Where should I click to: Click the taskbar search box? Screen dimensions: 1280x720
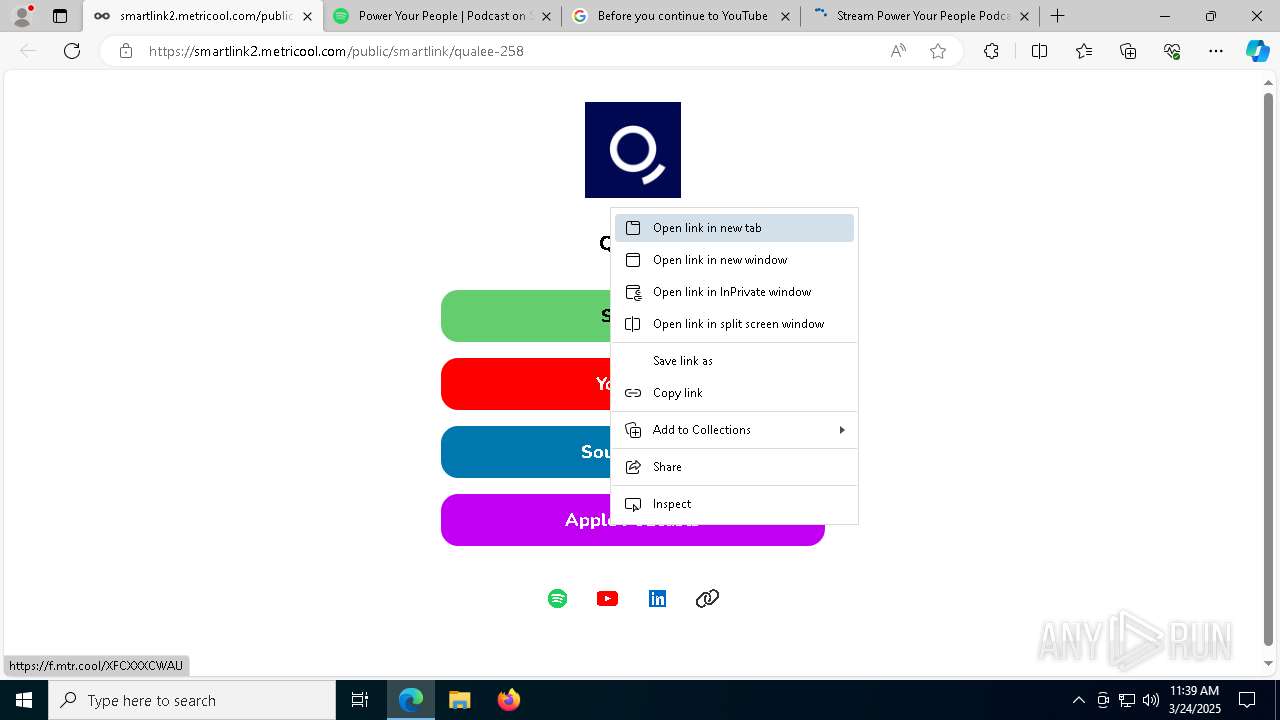tap(192, 700)
